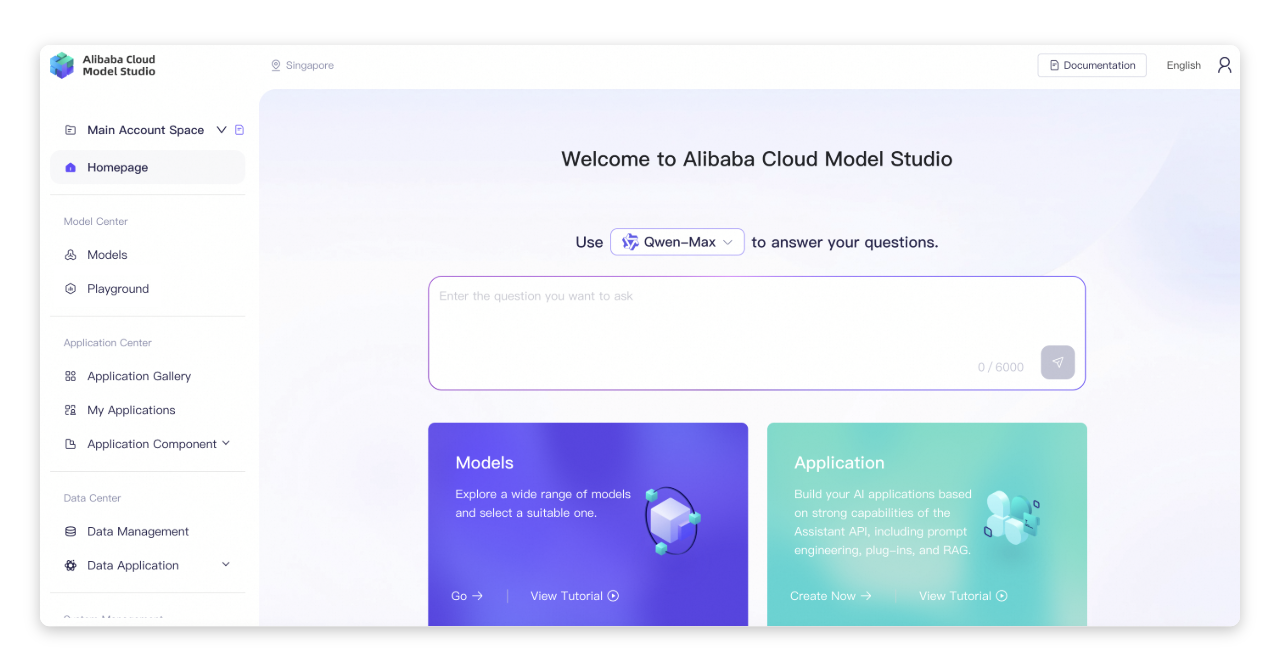The height and width of the screenshot is (671, 1280).
Task: Click Go on the Models card
Action: (x=467, y=596)
